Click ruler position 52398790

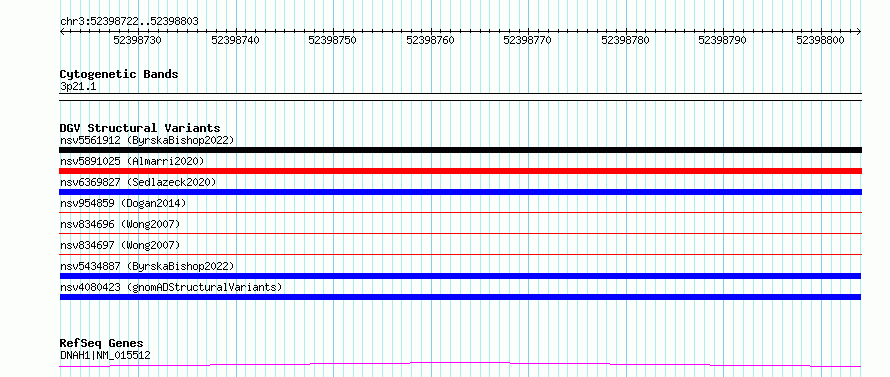[722, 40]
